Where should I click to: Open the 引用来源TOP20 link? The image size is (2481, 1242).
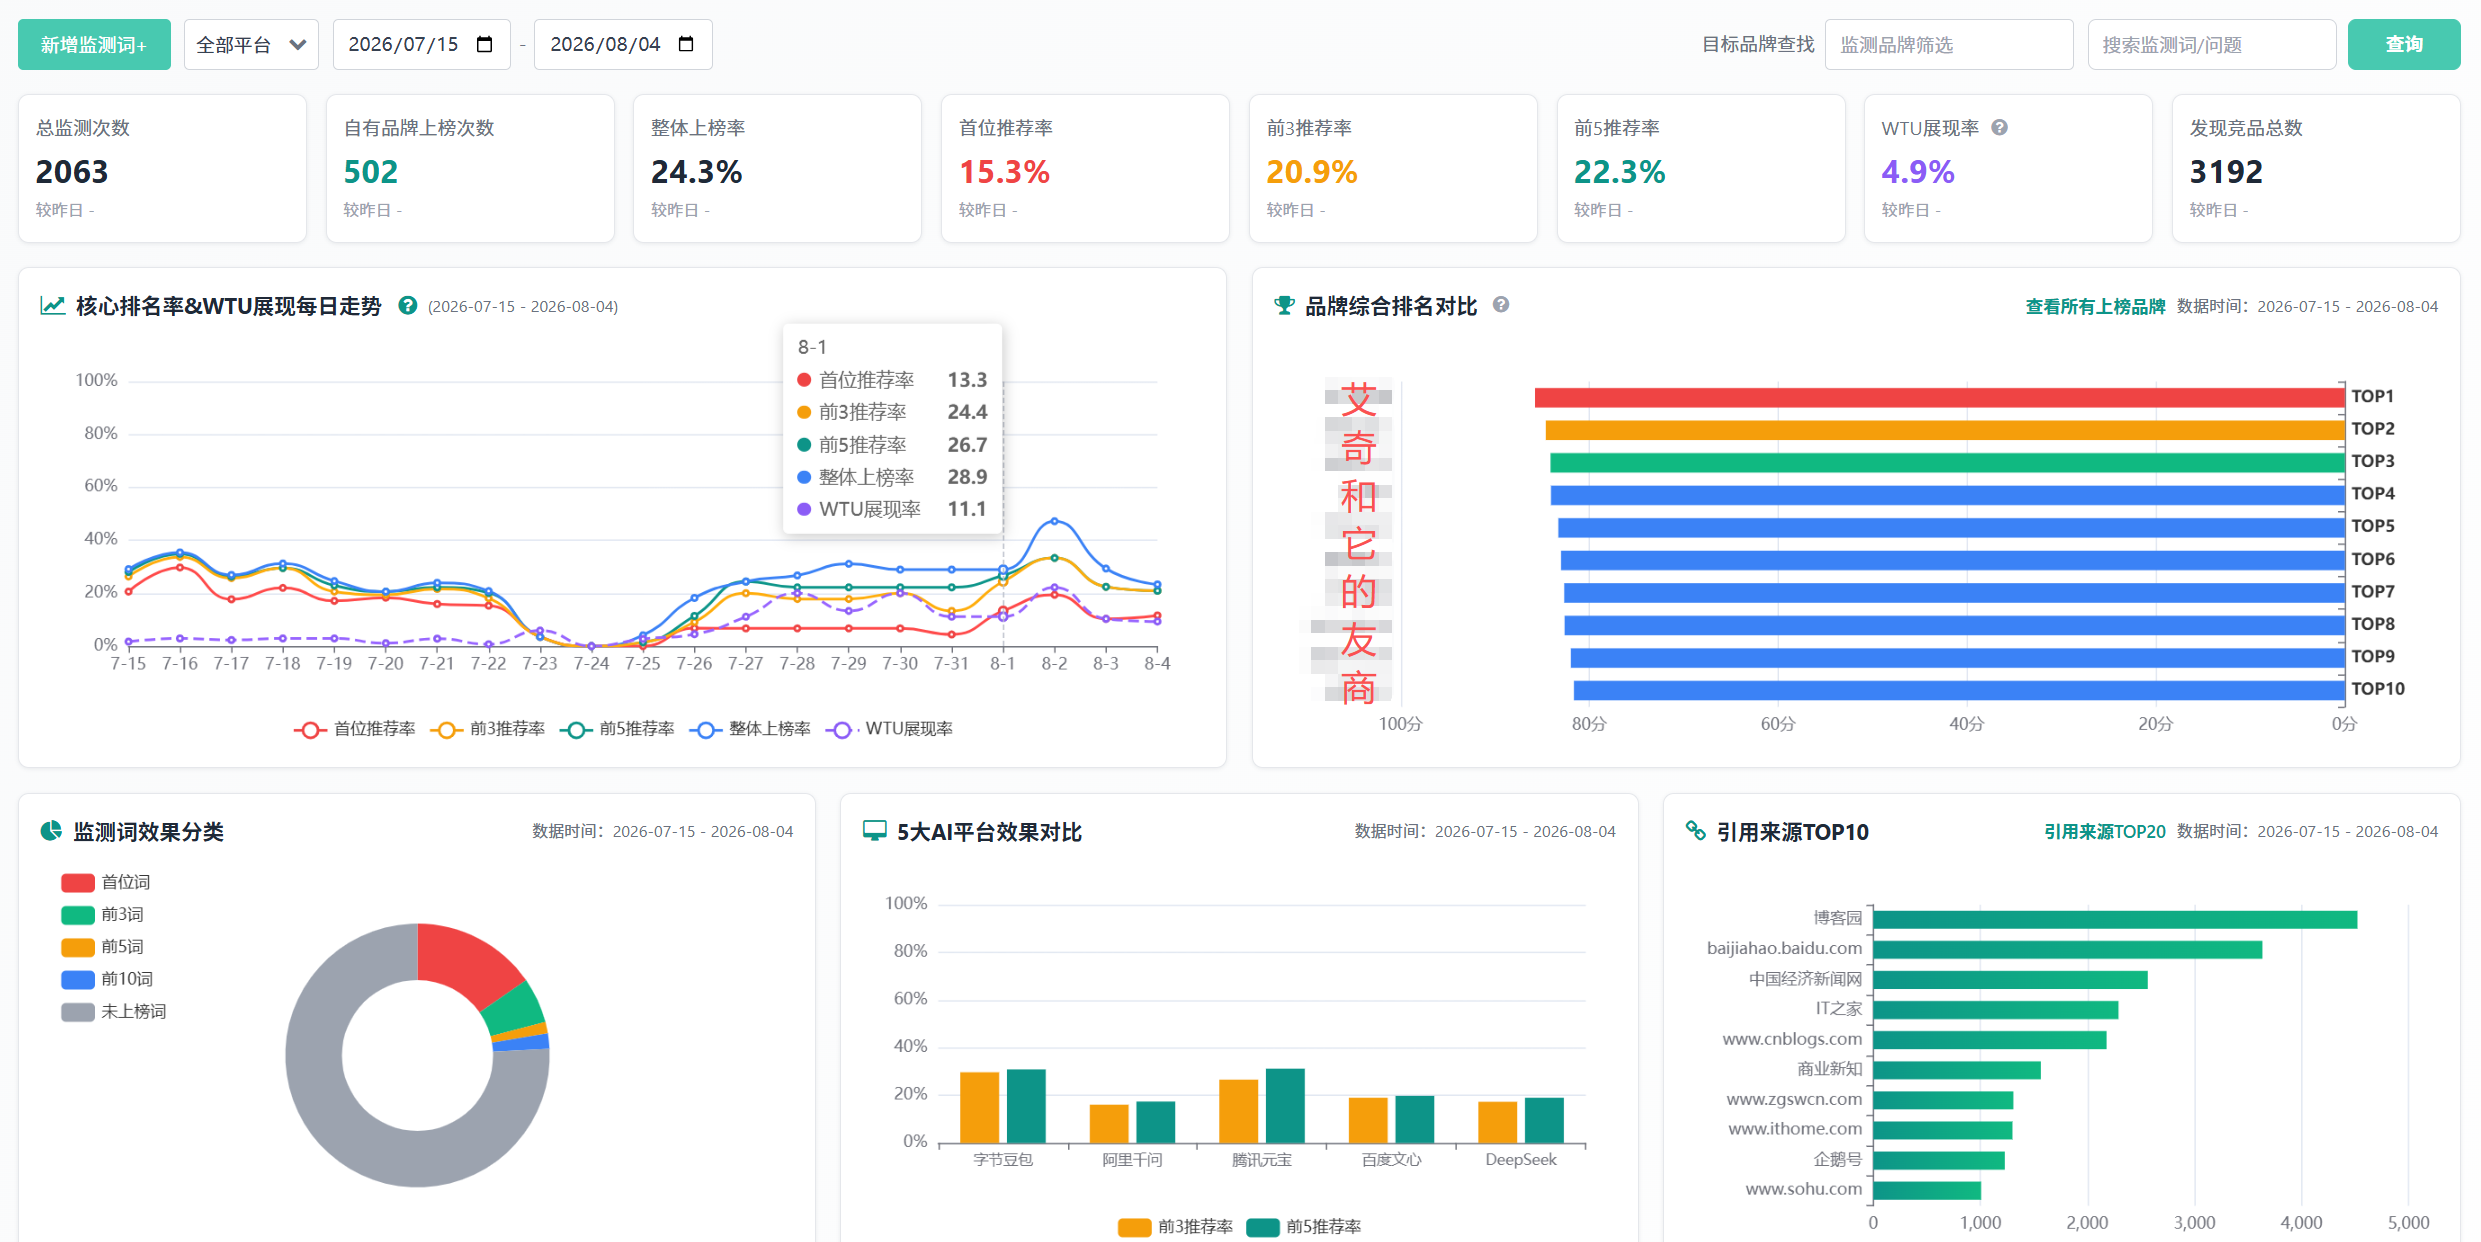coord(2104,831)
